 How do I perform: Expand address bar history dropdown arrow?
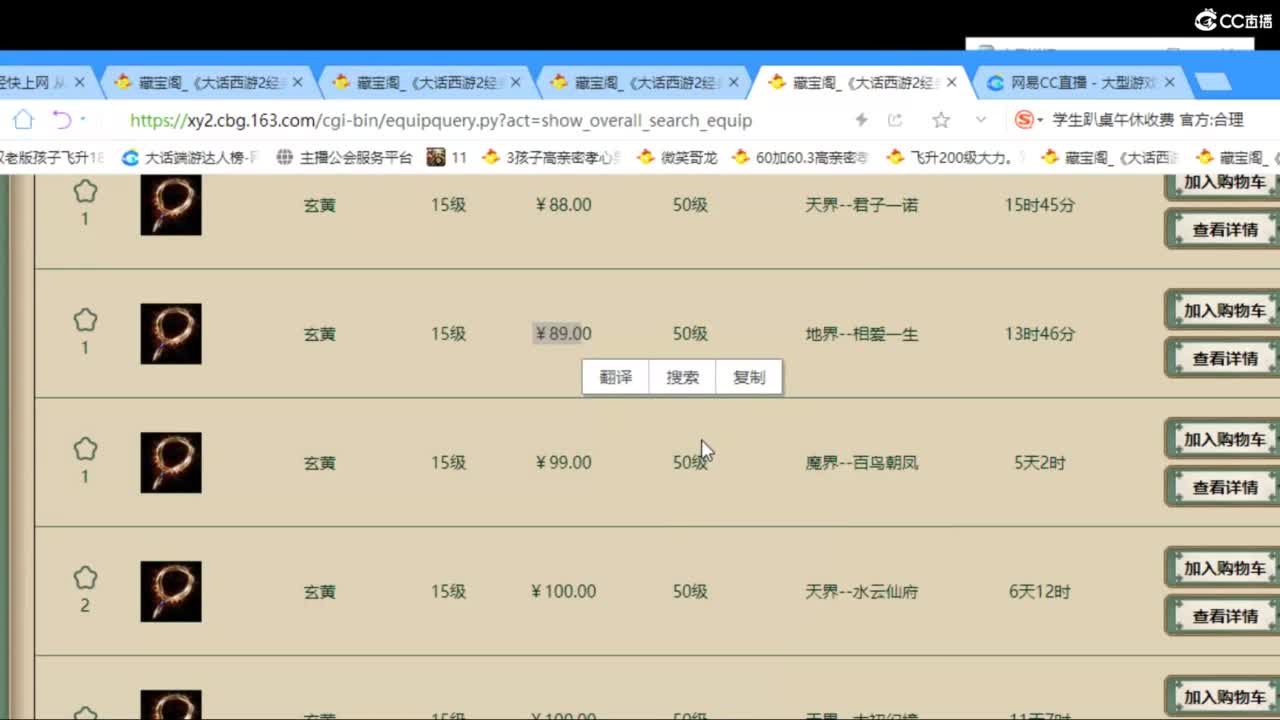pyautogui.click(x=981, y=120)
